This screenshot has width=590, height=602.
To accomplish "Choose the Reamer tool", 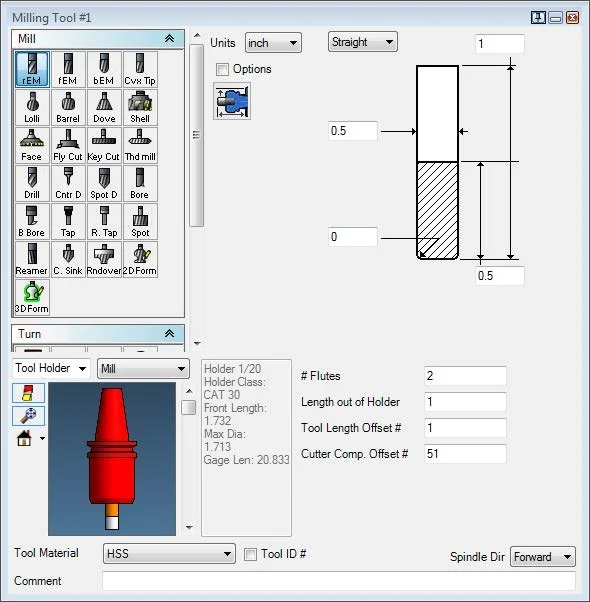I will (32, 260).
